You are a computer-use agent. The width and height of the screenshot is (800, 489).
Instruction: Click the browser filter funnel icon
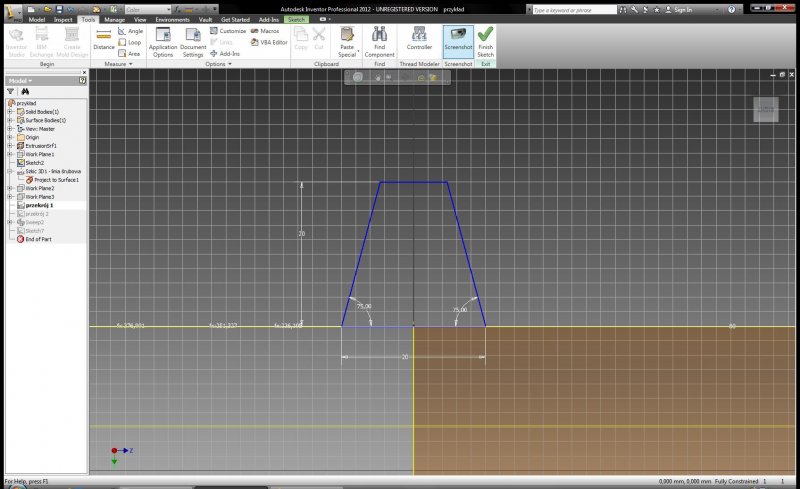(11, 91)
